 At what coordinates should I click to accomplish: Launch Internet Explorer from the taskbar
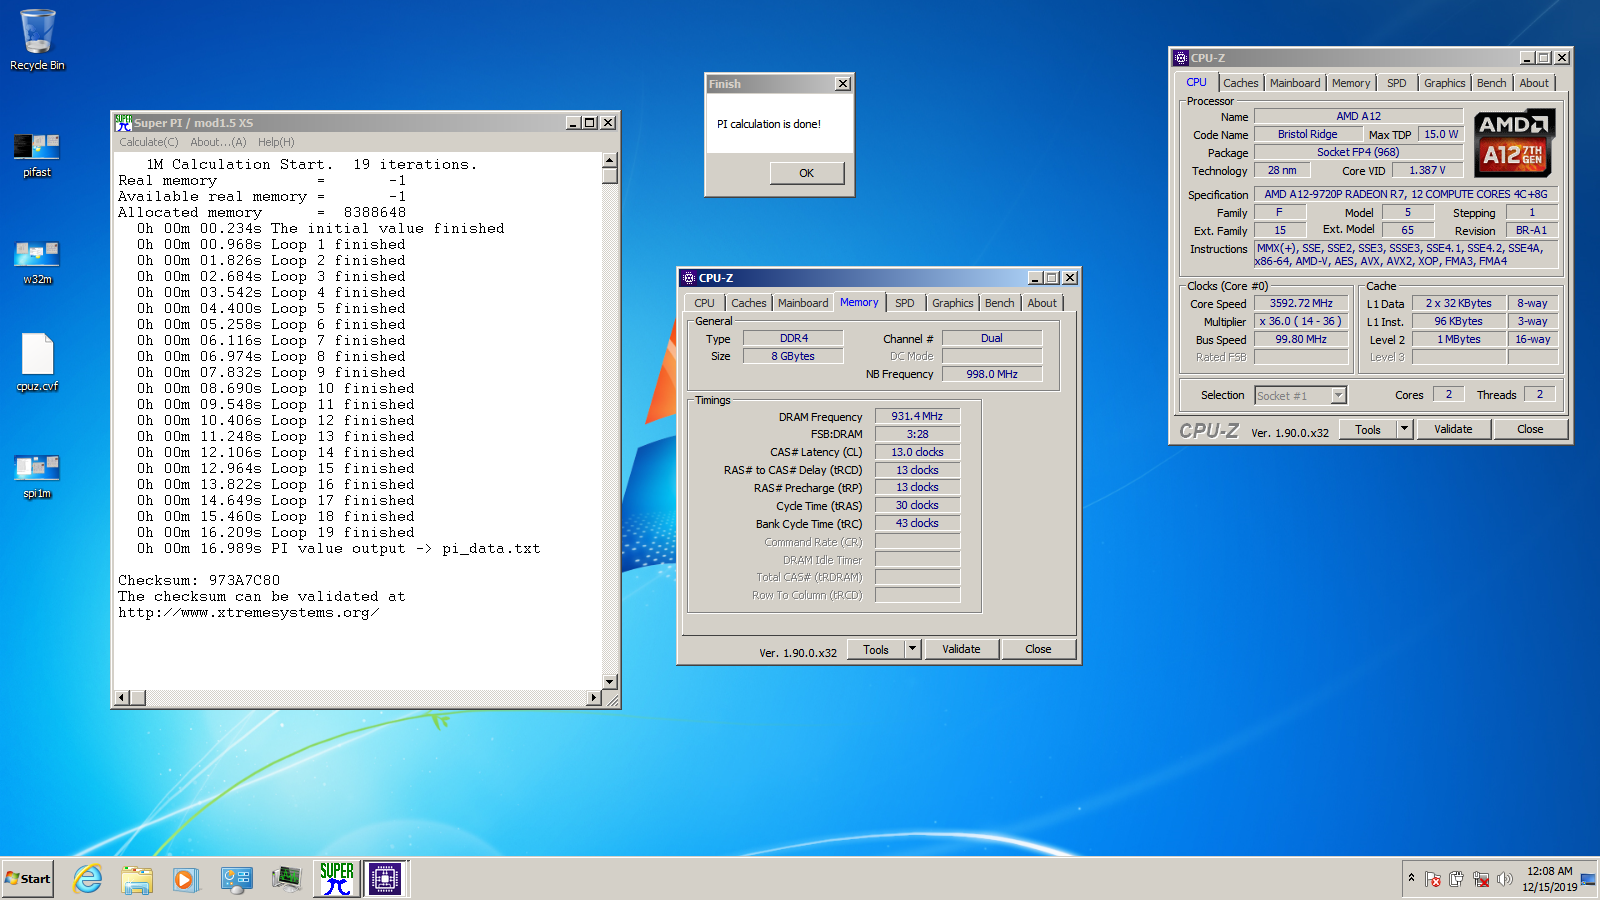[x=88, y=879]
